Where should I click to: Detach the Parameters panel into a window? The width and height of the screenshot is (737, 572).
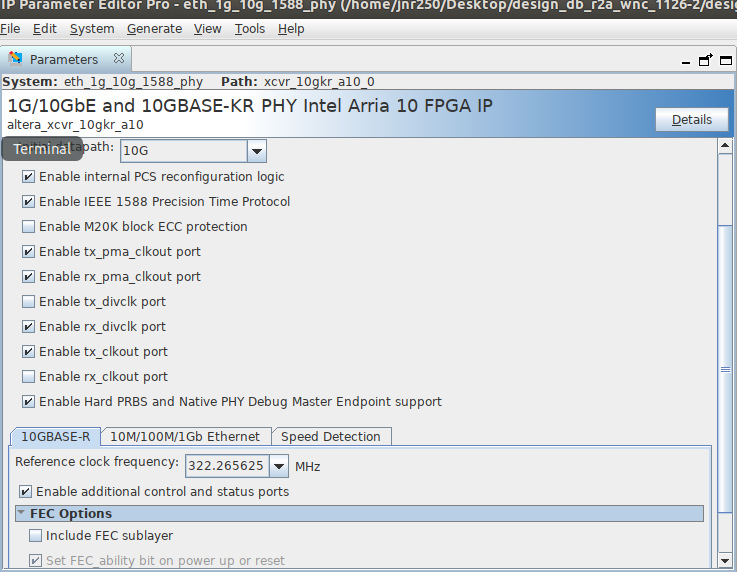pyautogui.click(x=706, y=60)
